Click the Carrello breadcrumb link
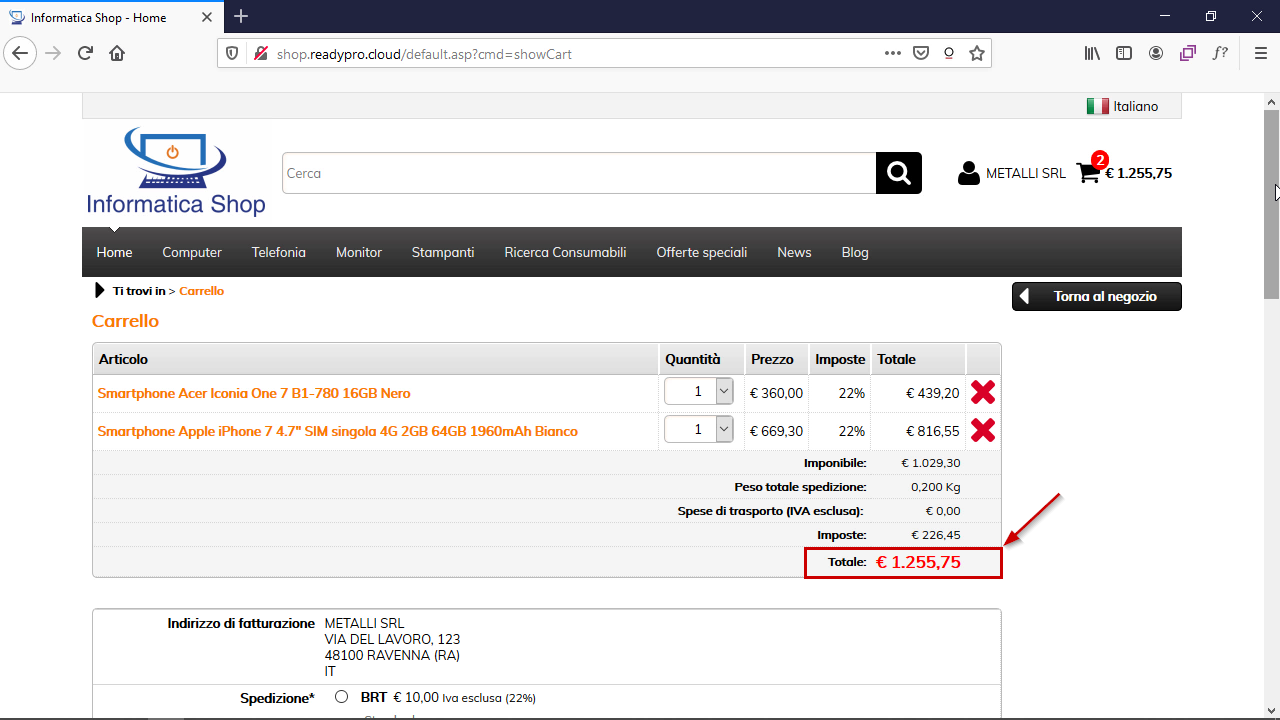This screenshot has width=1280, height=720. coord(201,291)
